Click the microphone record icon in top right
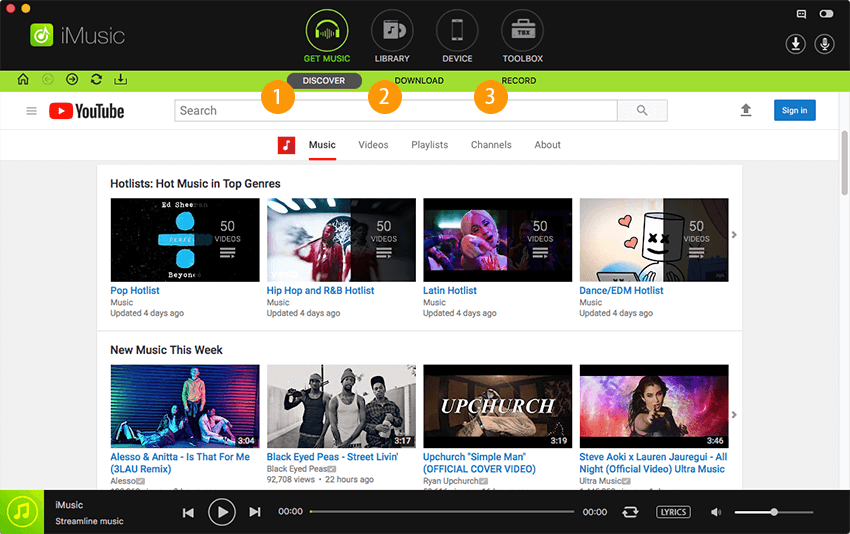This screenshot has width=850, height=534. [x=825, y=44]
